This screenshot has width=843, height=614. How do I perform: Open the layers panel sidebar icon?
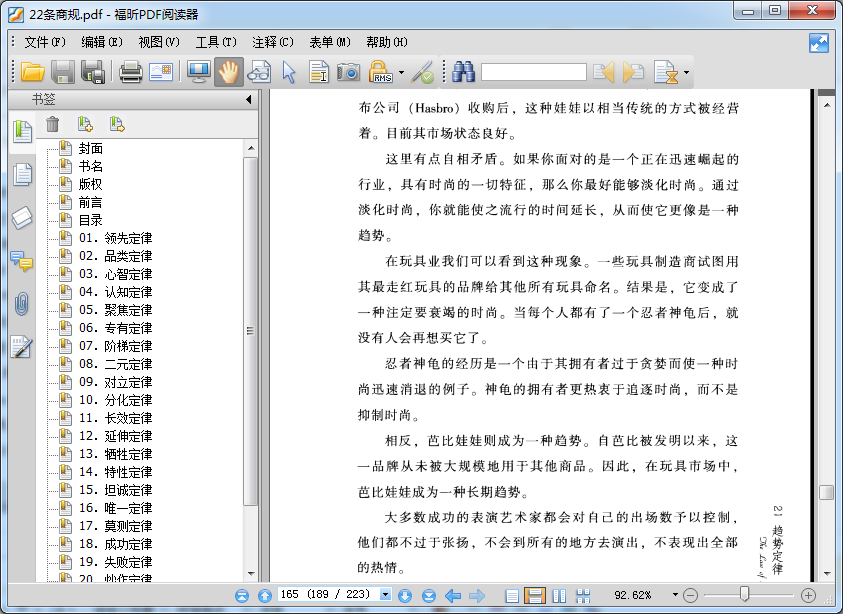[x=22, y=218]
